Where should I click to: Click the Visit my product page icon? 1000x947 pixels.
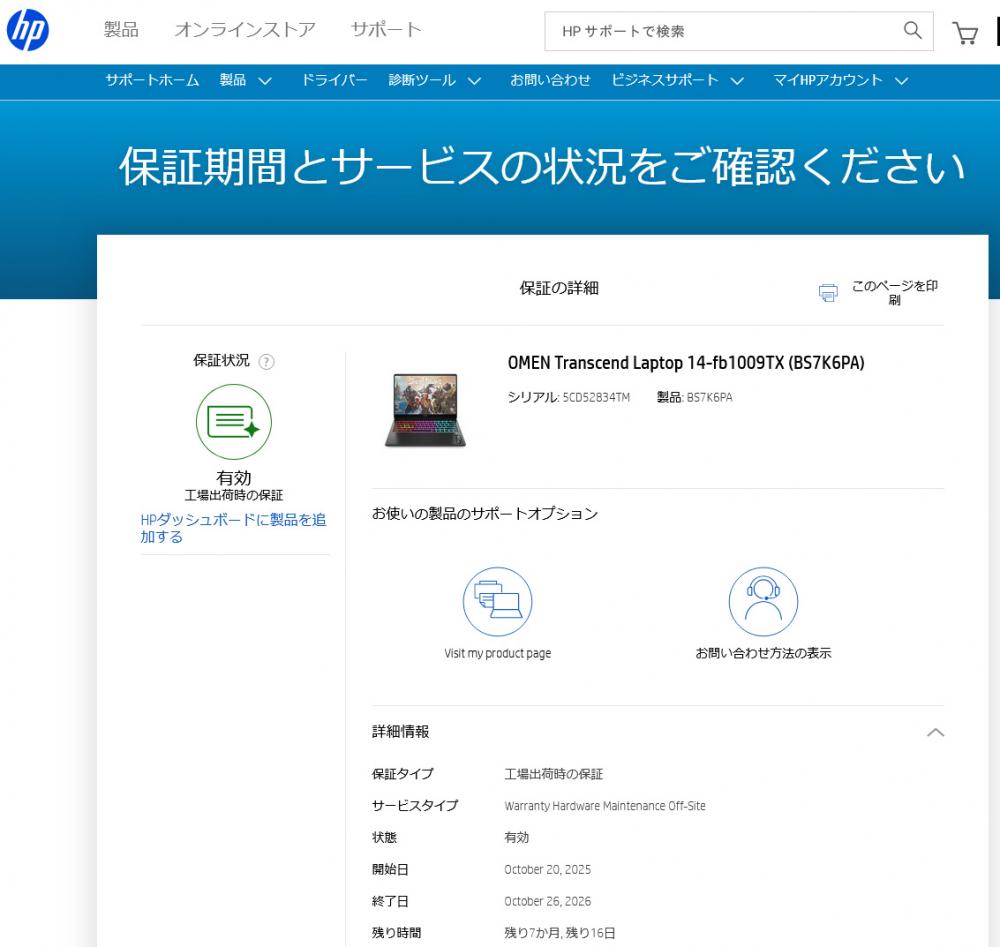click(497, 602)
